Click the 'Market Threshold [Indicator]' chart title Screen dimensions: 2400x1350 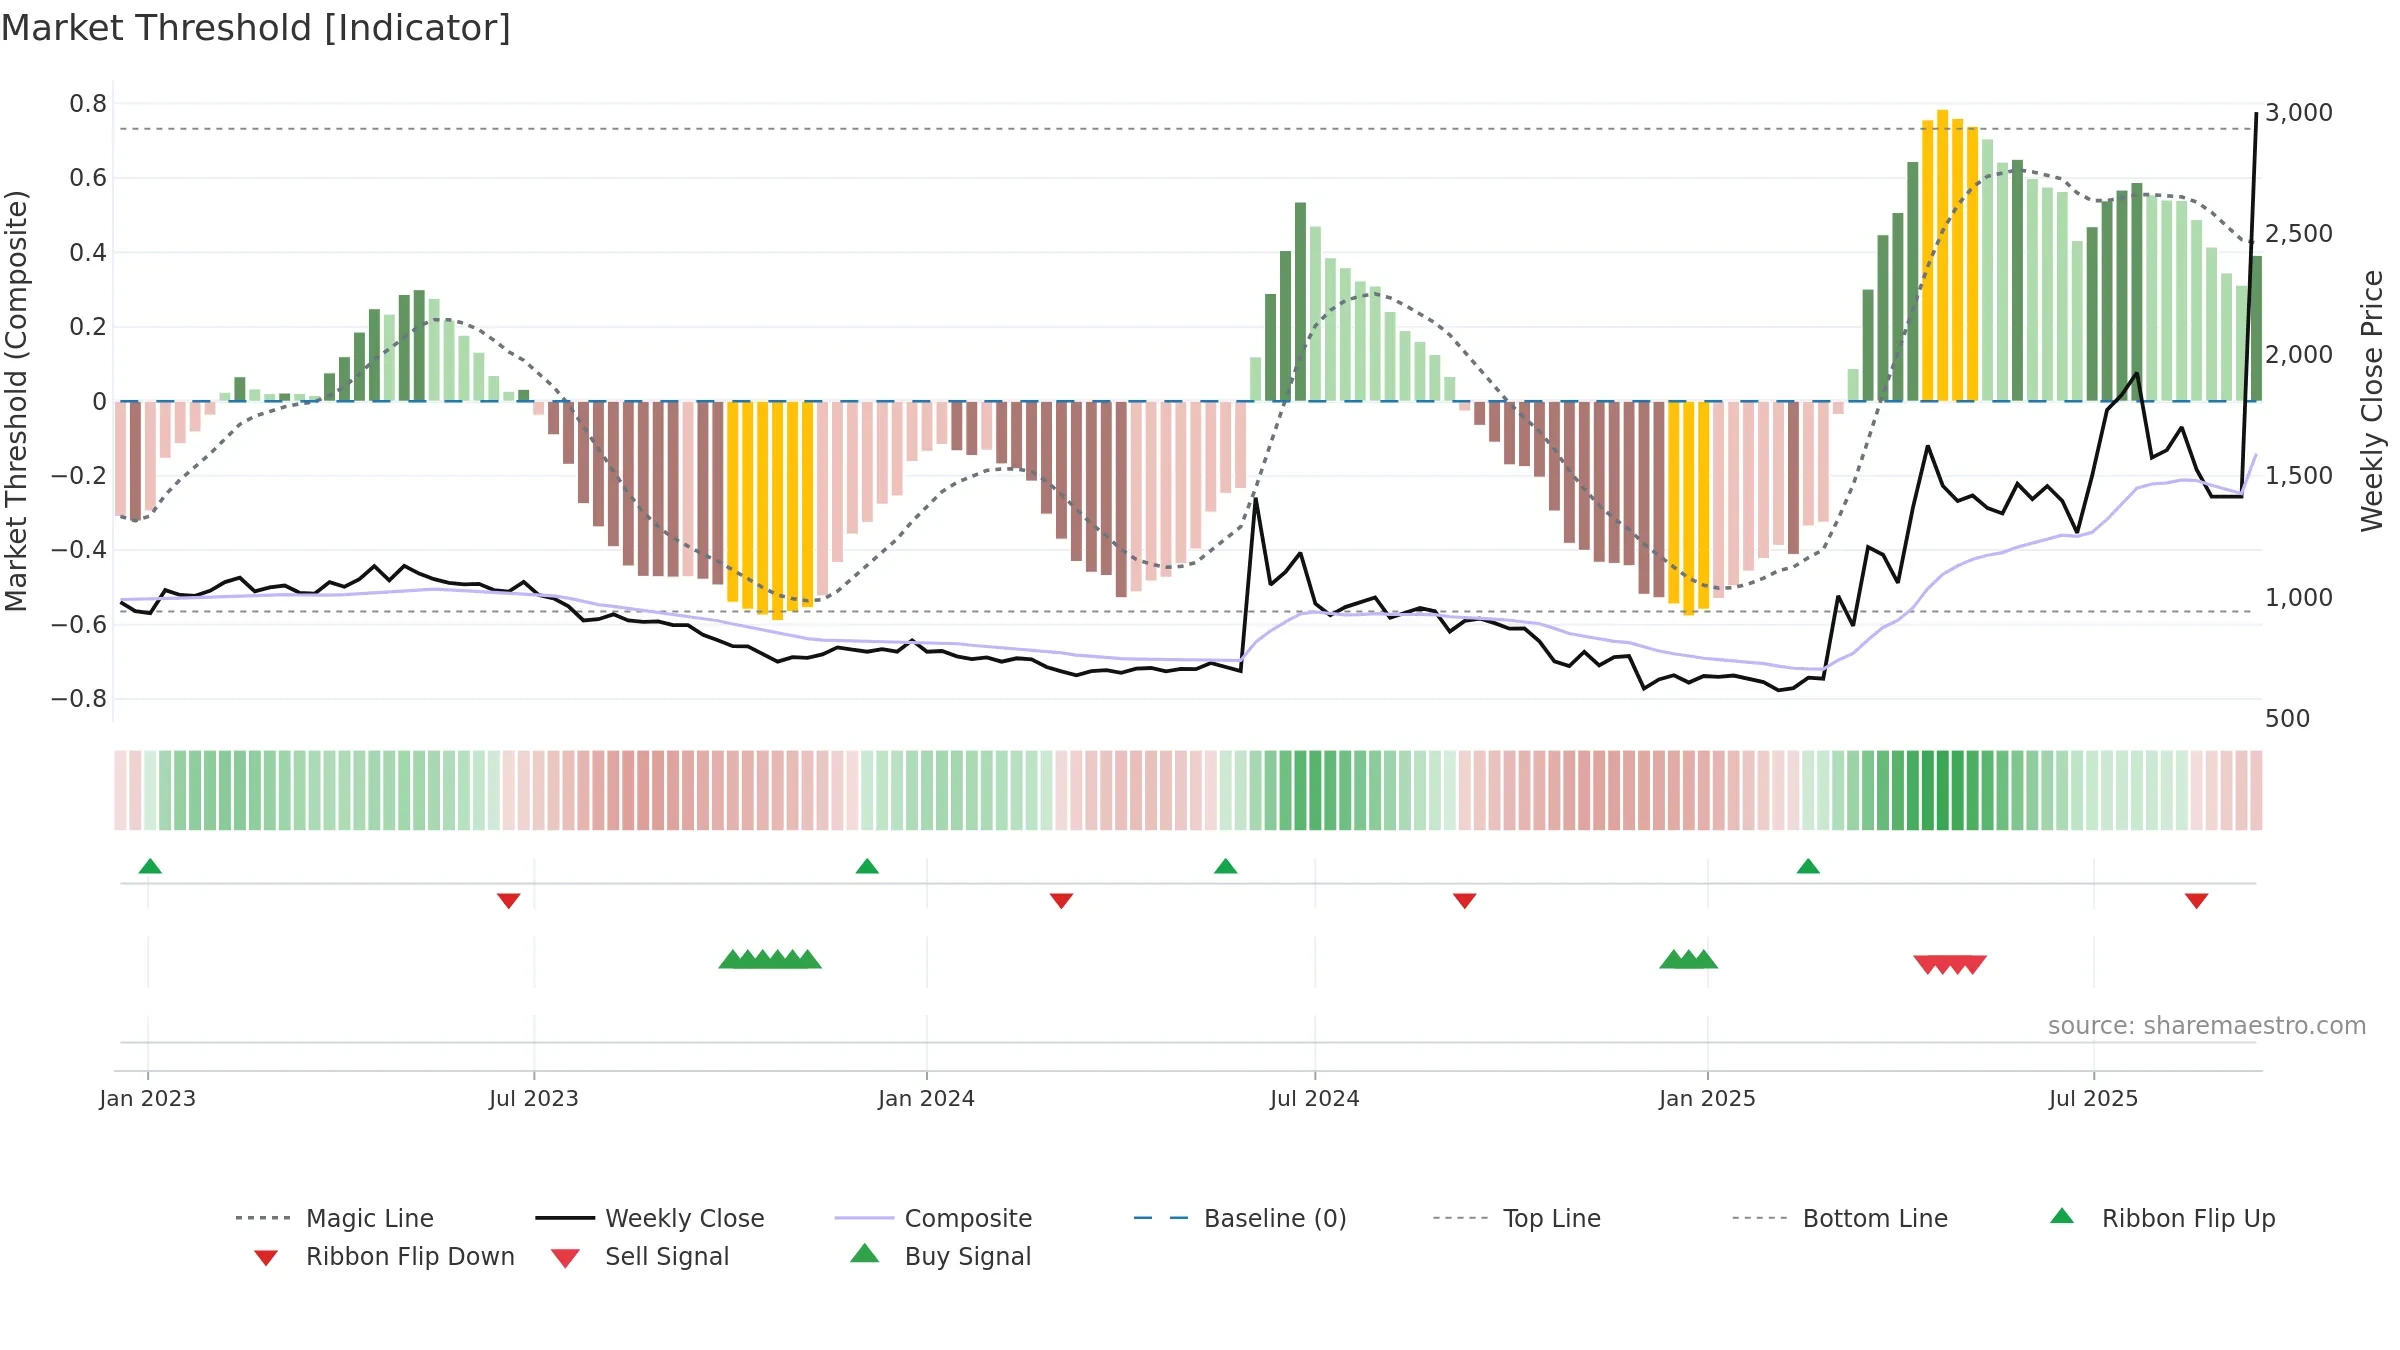tap(256, 28)
